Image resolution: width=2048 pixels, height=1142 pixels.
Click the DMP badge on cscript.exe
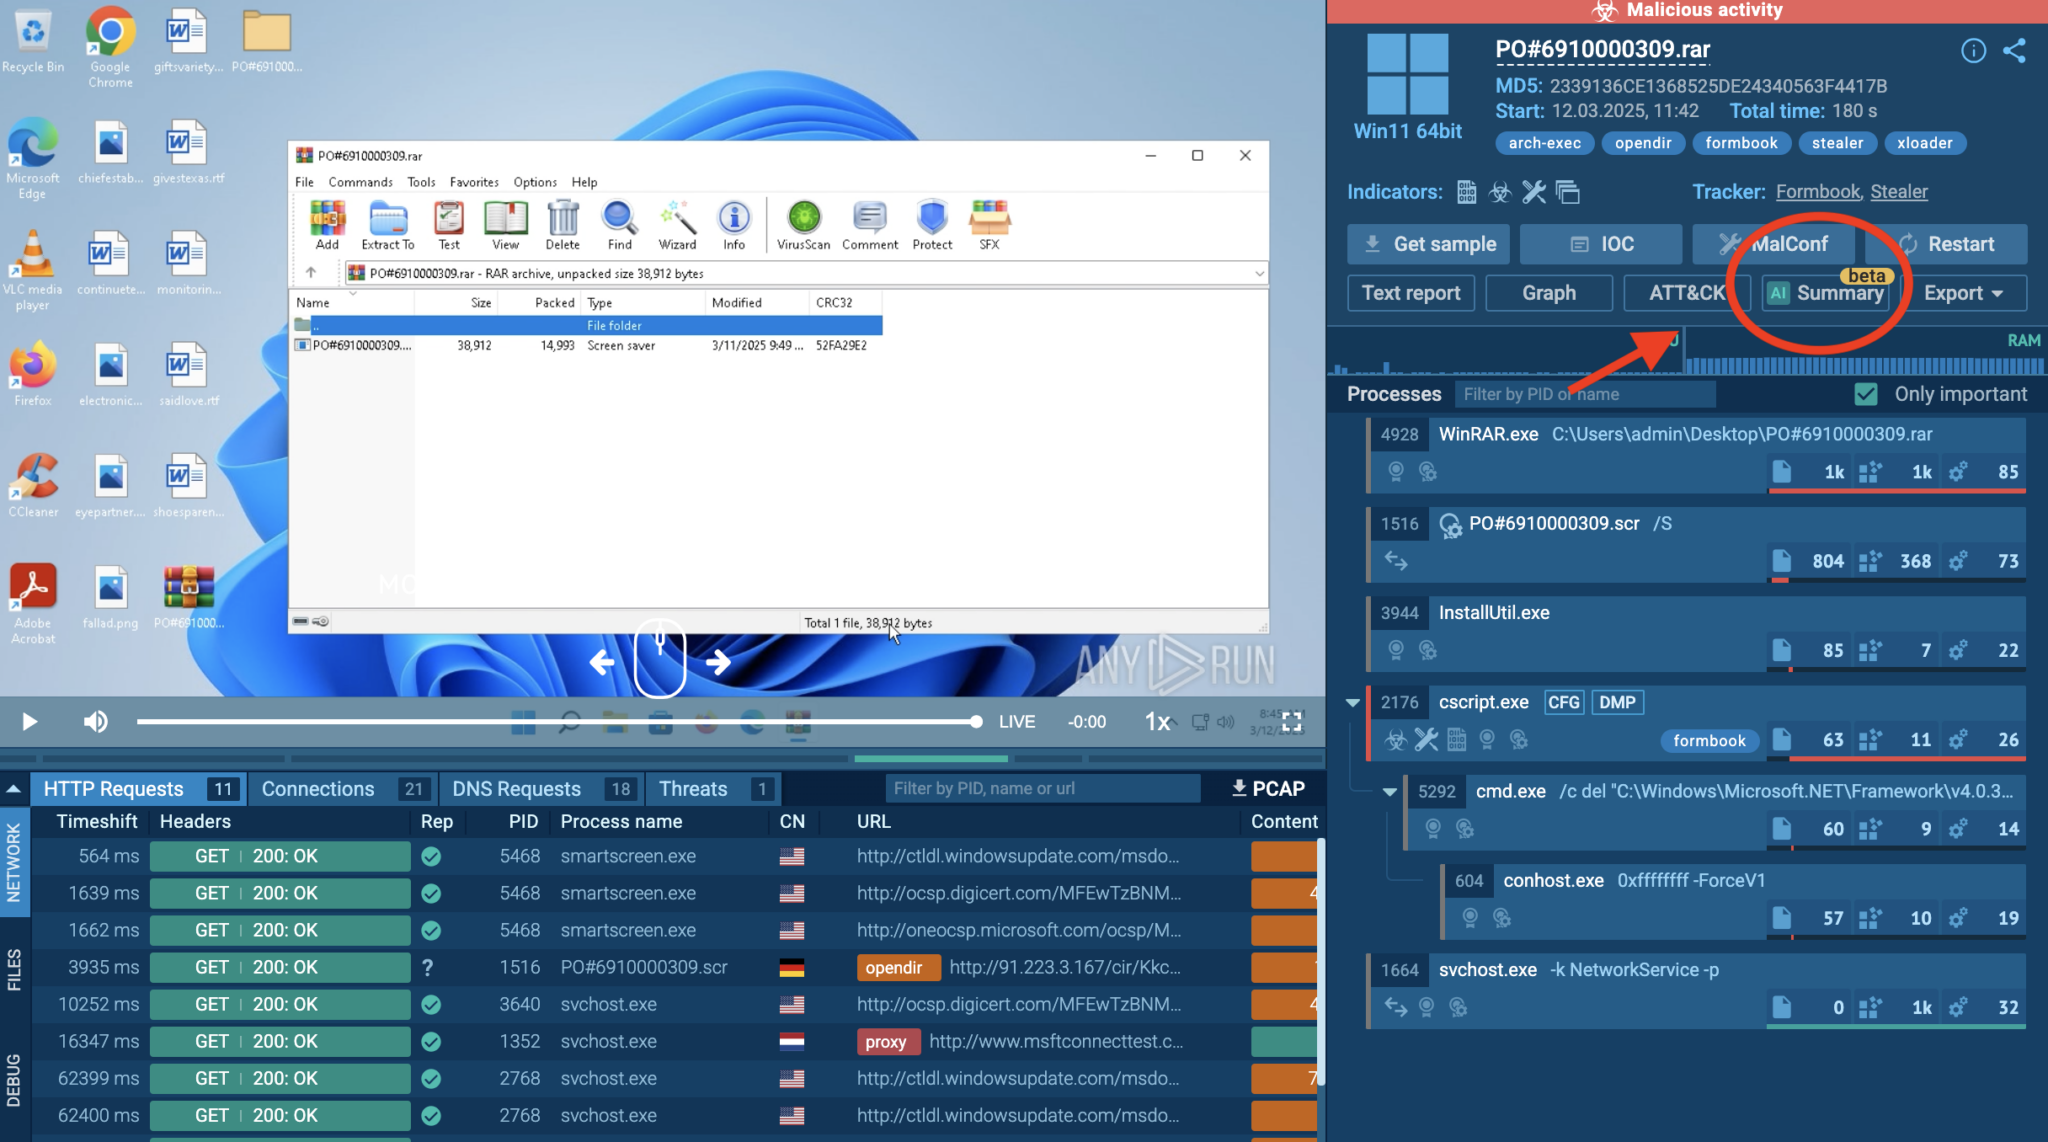[x=1616, y=702]
